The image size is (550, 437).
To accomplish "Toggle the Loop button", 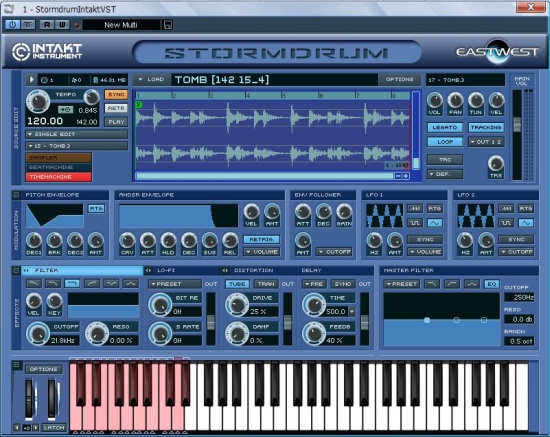I will click(x=445, y=142).
